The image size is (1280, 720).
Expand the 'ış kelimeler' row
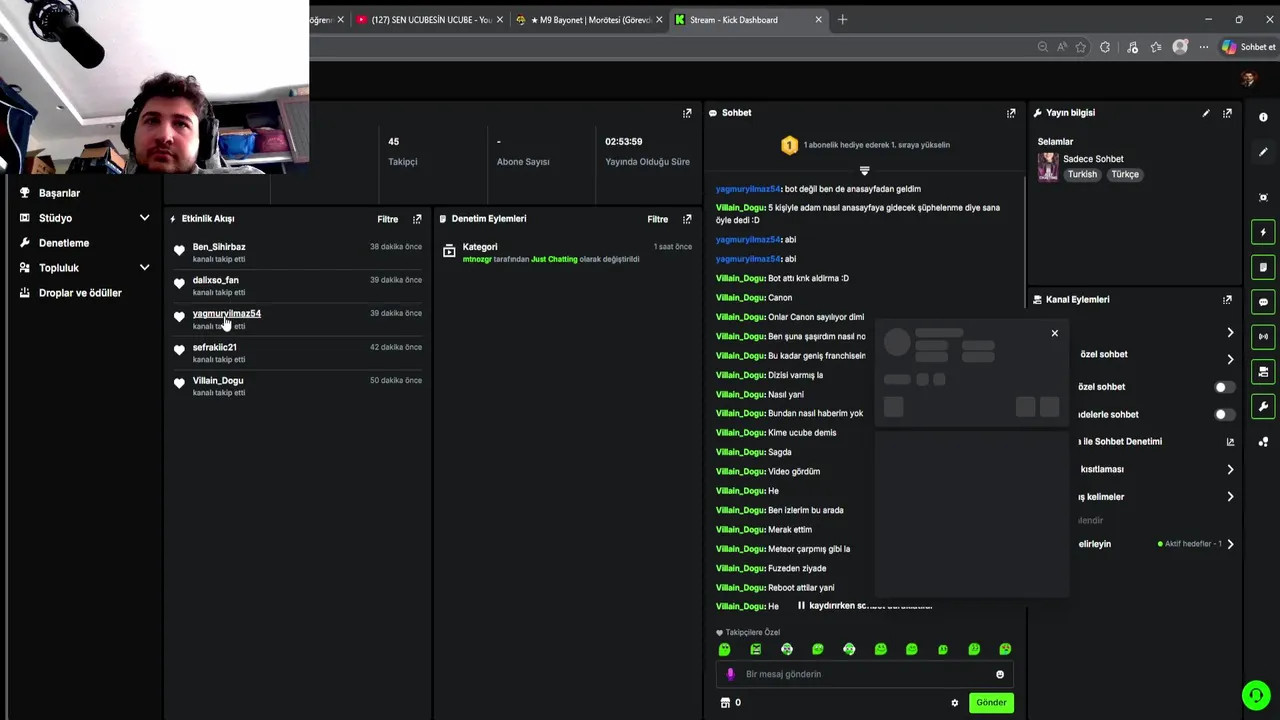pos(1230,496)
